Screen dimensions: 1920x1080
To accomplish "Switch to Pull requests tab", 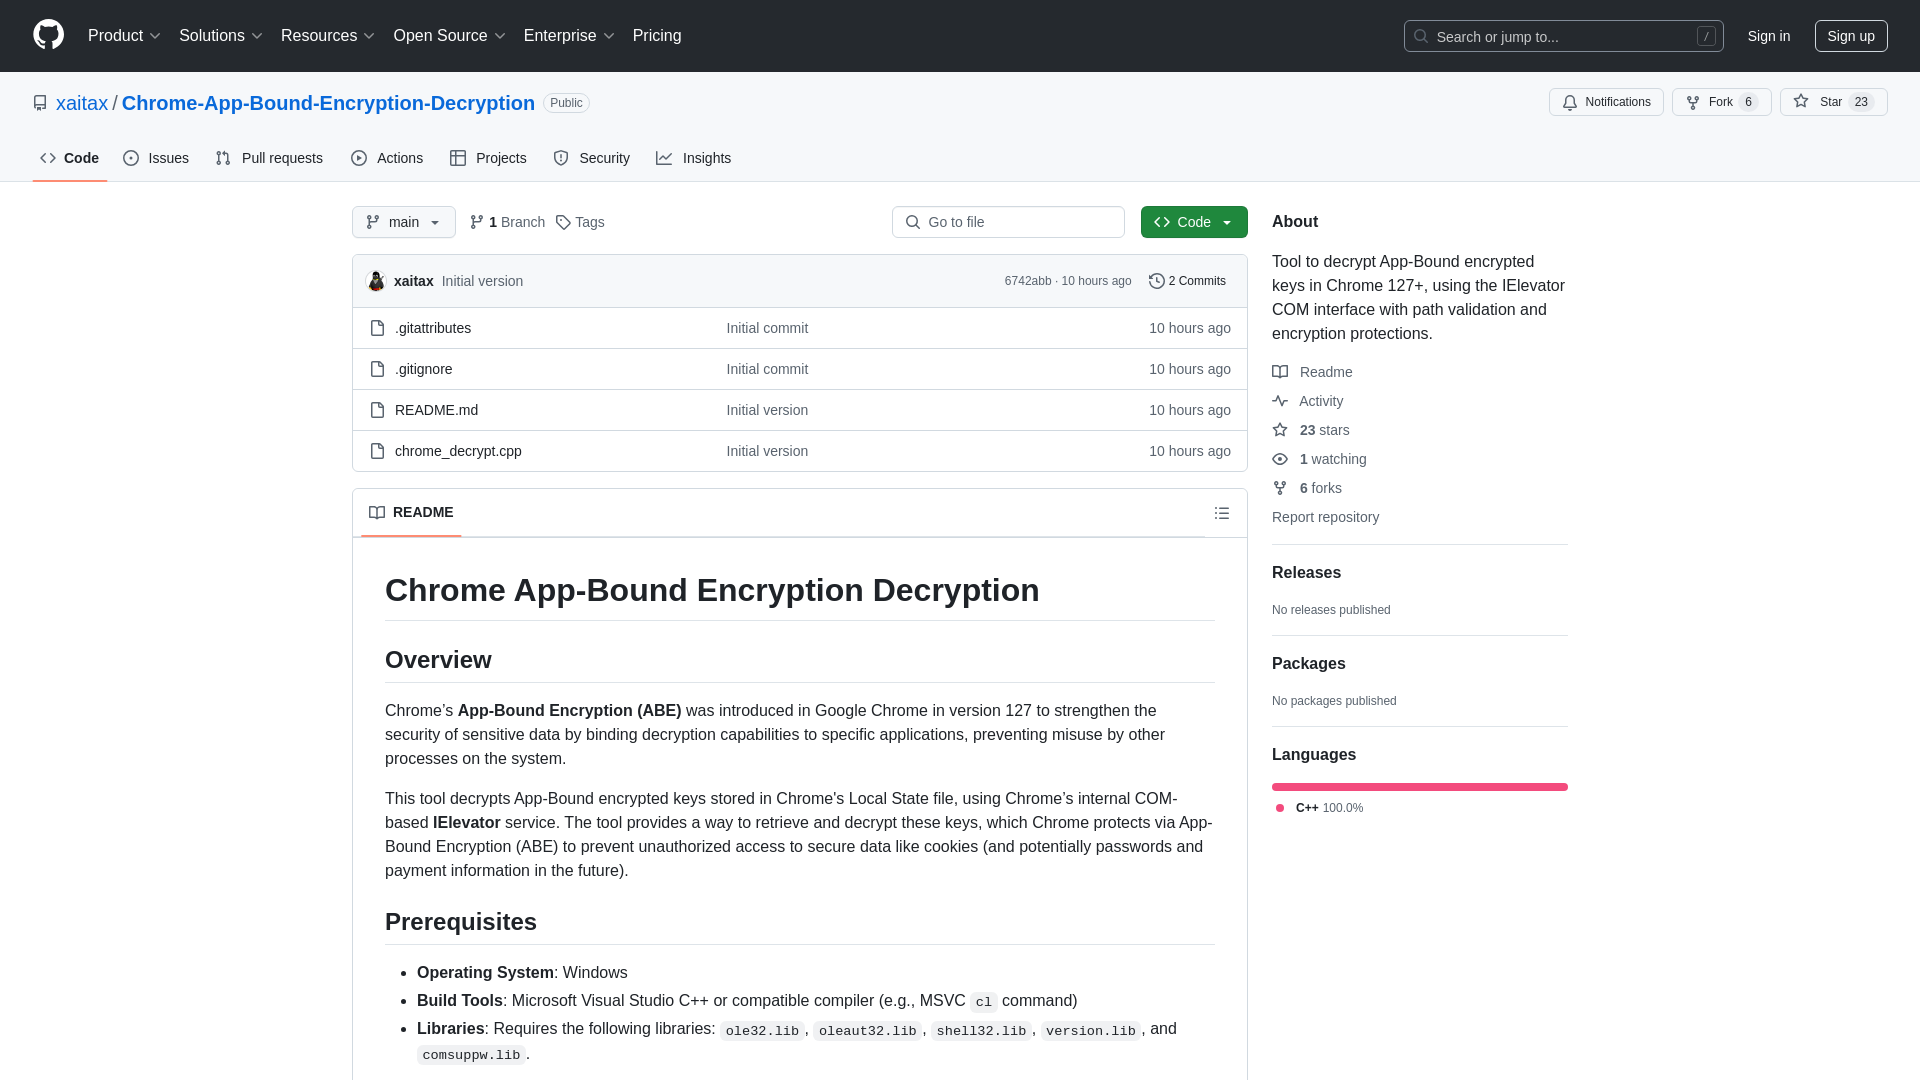I will (x=269, y=158).
